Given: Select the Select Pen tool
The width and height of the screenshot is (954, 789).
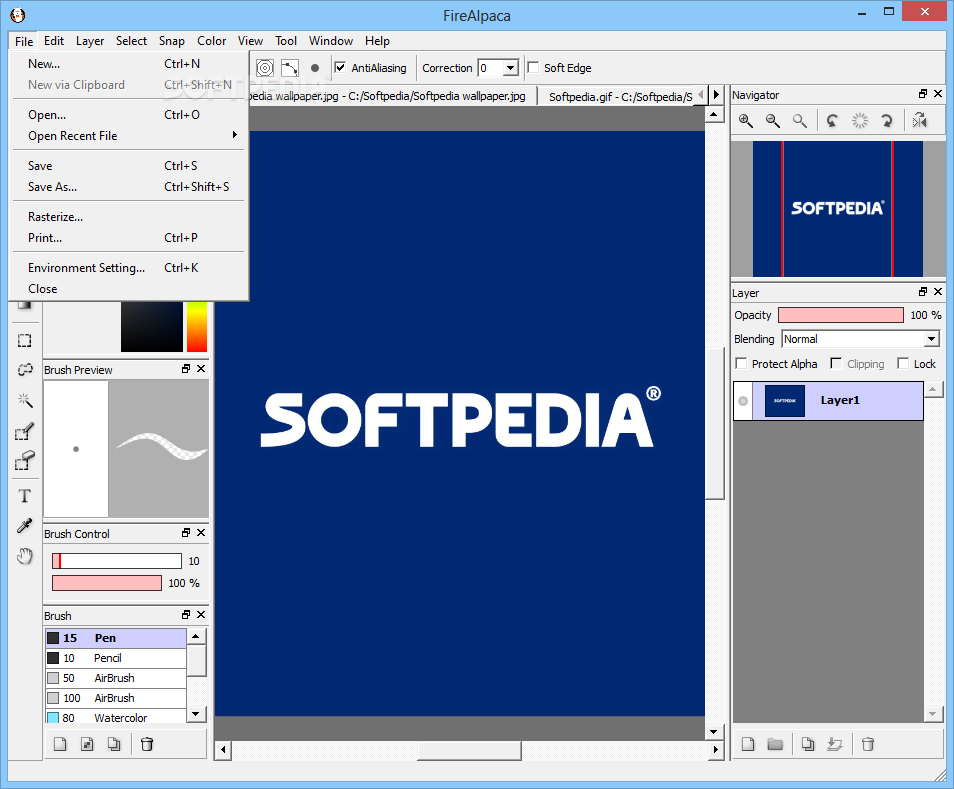Looking at the screenshot, I should [x=24, y=431].
